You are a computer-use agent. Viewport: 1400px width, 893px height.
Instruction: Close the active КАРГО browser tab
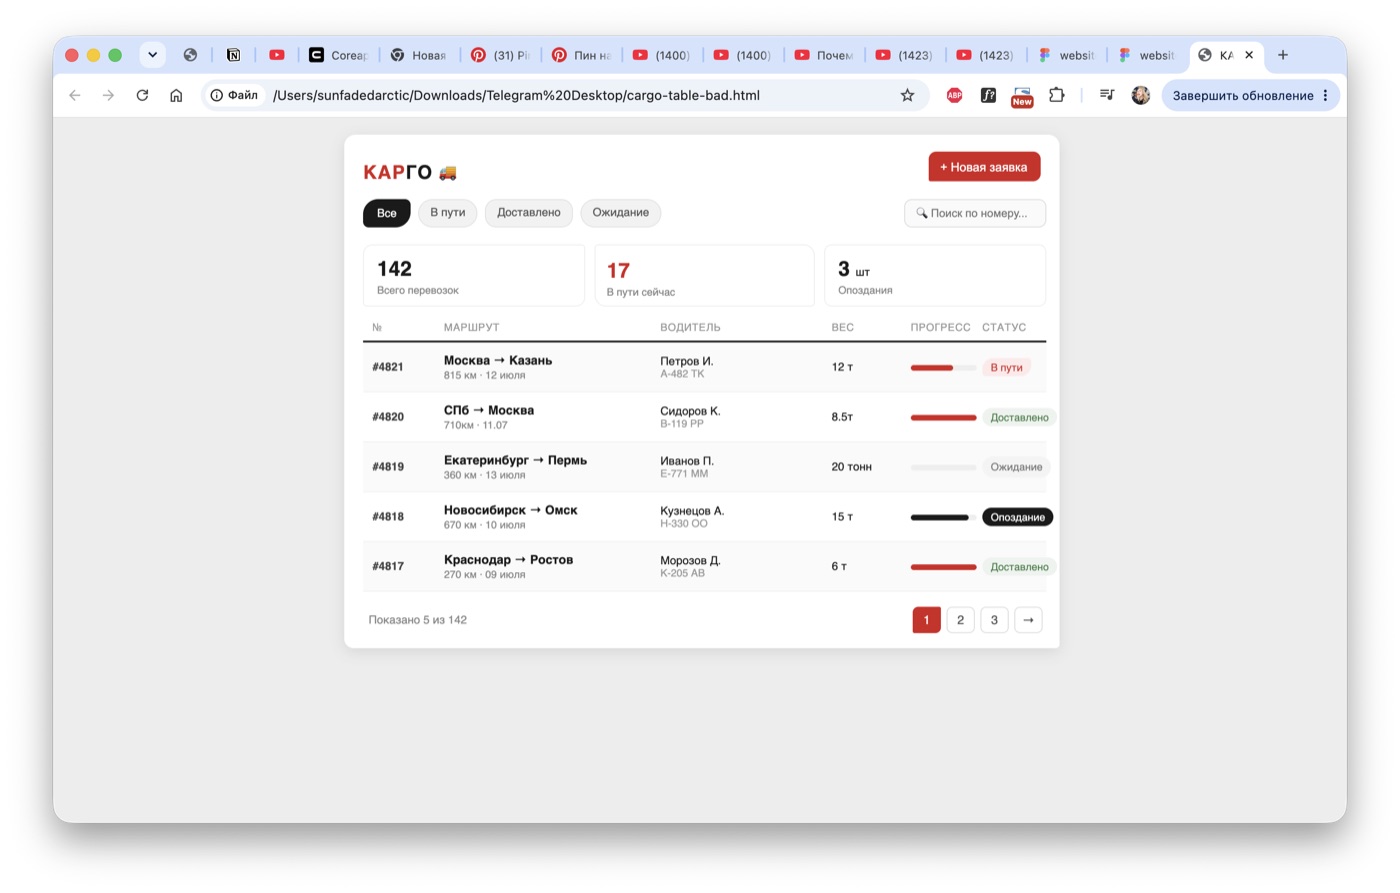coord(1249,55)
